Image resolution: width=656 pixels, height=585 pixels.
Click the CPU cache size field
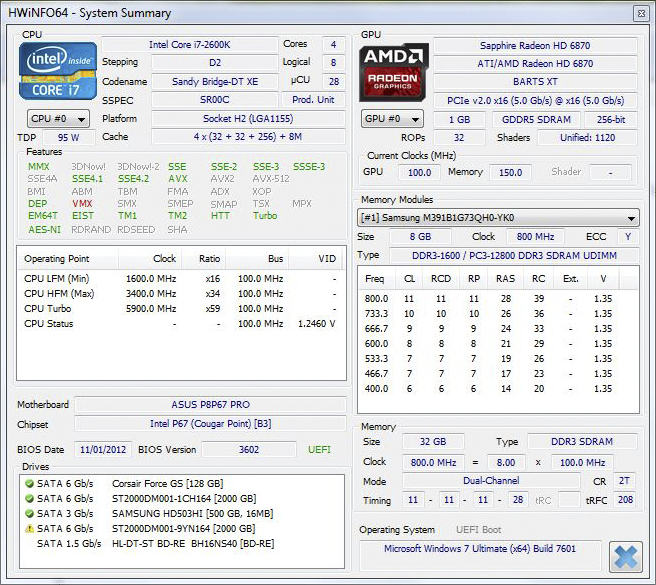[x=248, y=137]
